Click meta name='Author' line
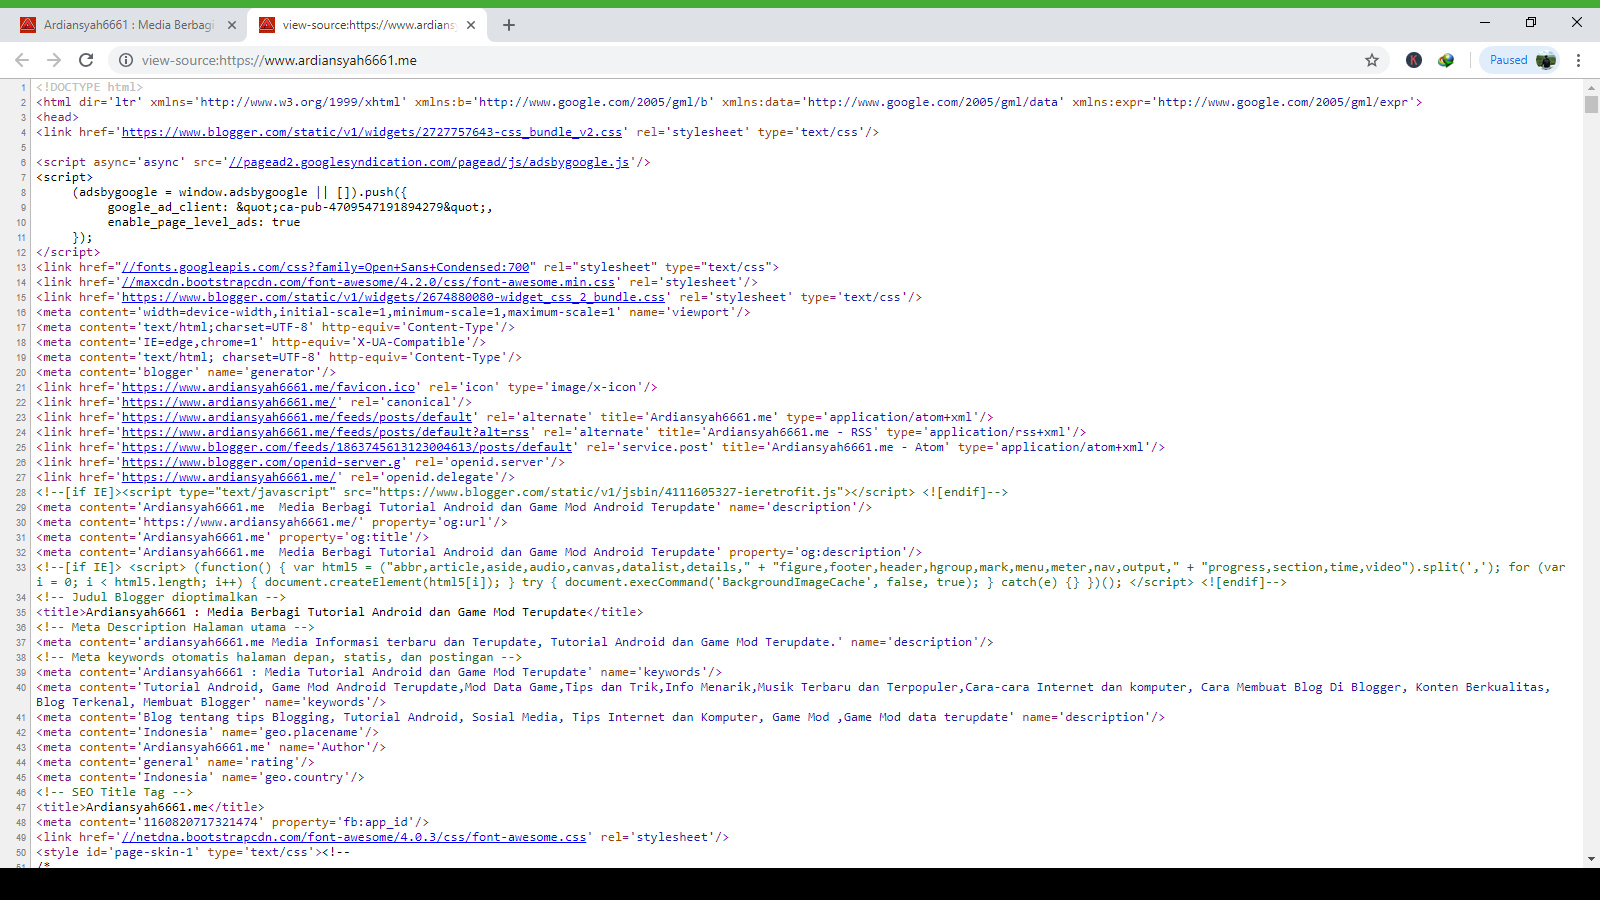 coord(211,747)
